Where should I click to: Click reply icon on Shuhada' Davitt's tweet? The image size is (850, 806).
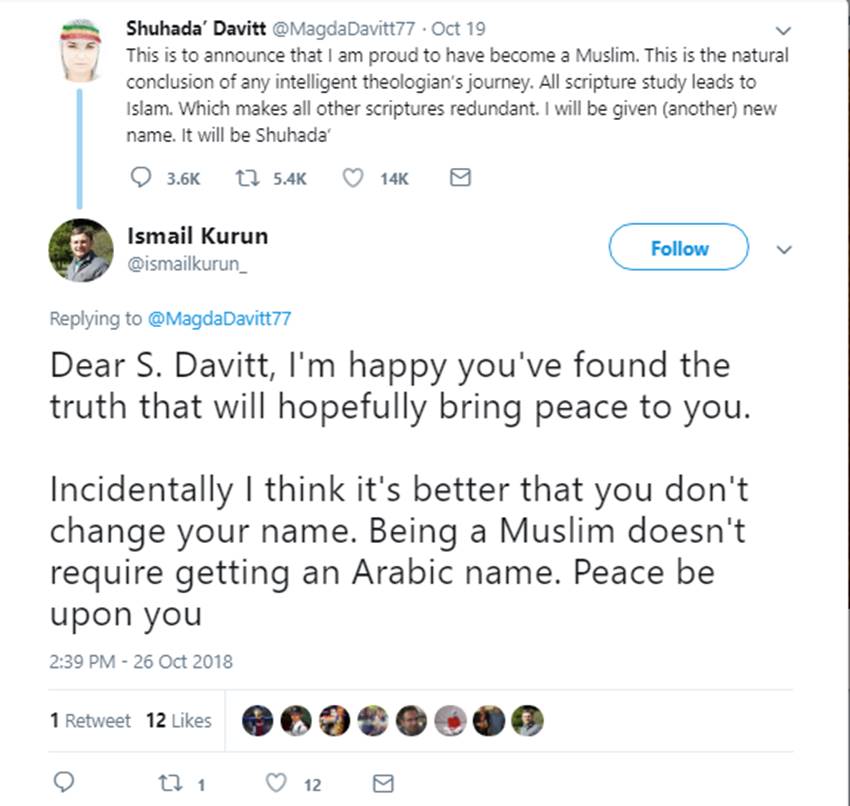coord(141,177)
